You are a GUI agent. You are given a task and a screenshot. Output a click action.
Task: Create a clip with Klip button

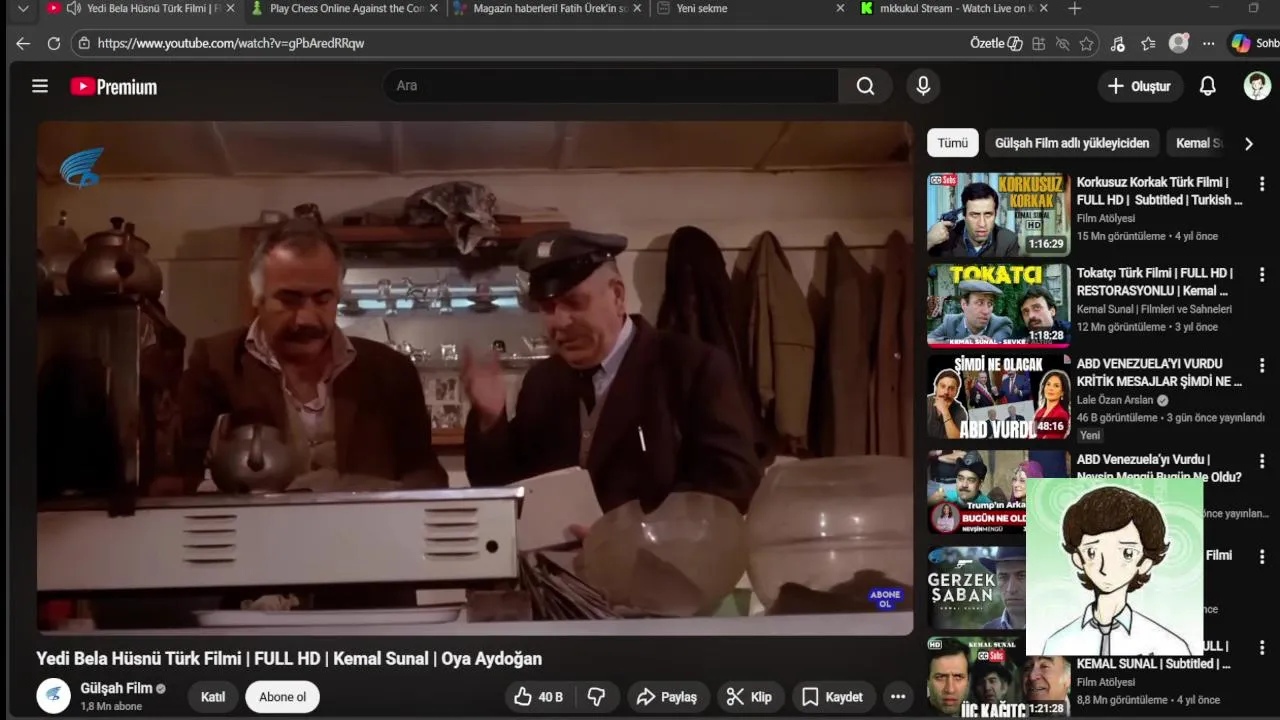tap(749, 697)
